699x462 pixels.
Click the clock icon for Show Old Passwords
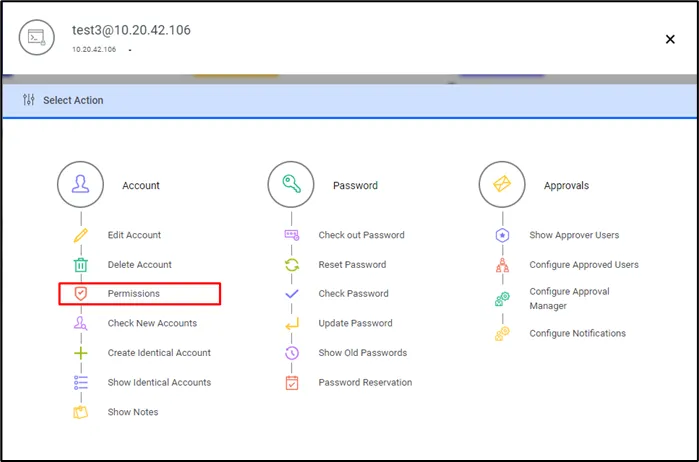(x=292, y=353)
